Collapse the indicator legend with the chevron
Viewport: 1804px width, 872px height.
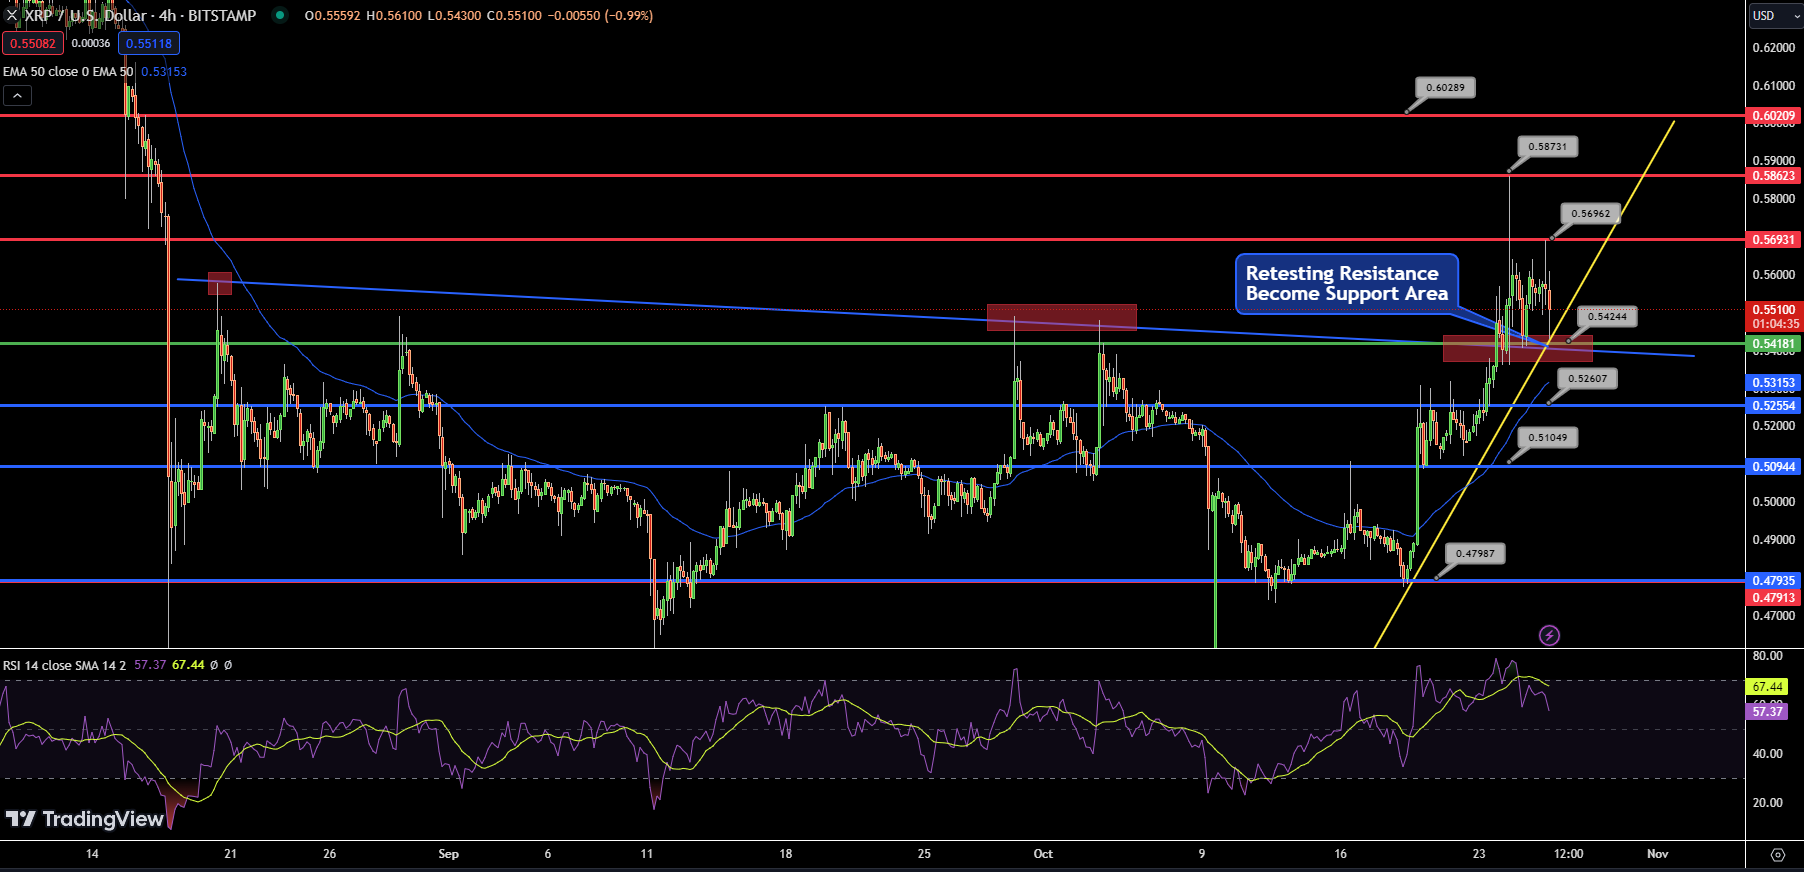[x=17, y=96]
